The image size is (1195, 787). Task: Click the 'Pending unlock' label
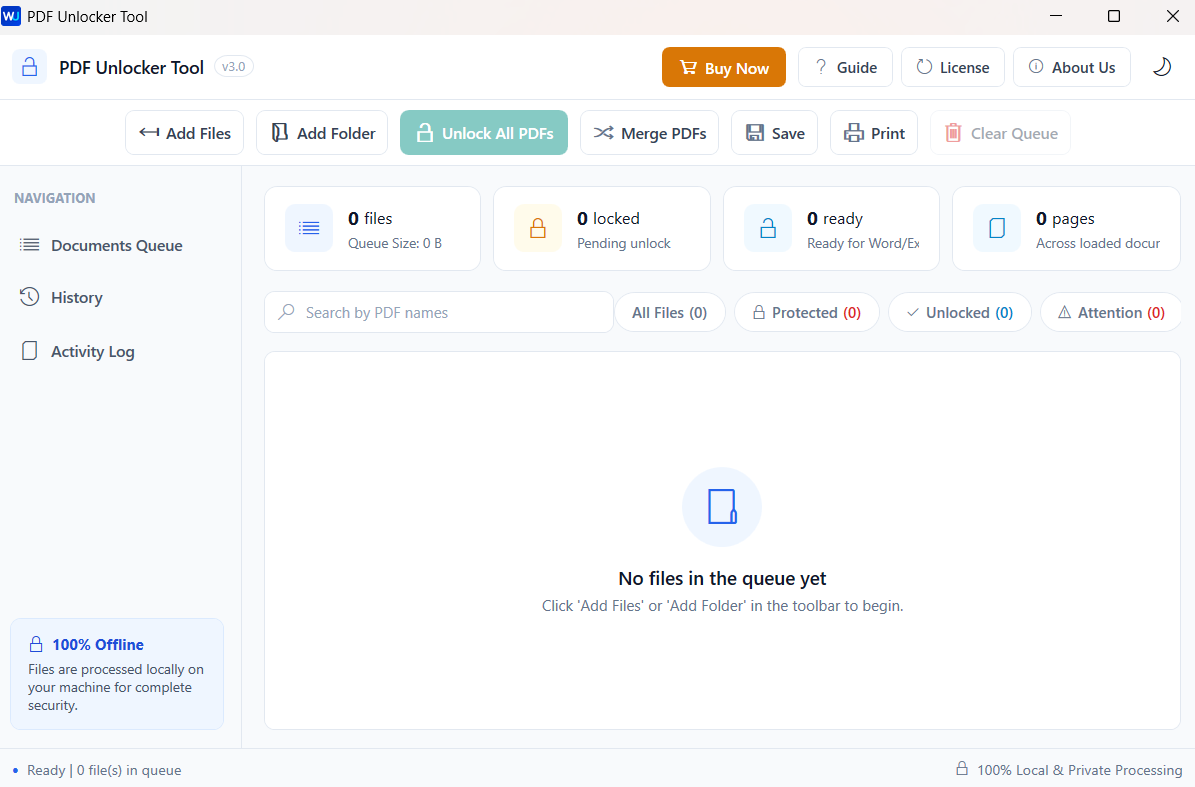tap(623, 243)
